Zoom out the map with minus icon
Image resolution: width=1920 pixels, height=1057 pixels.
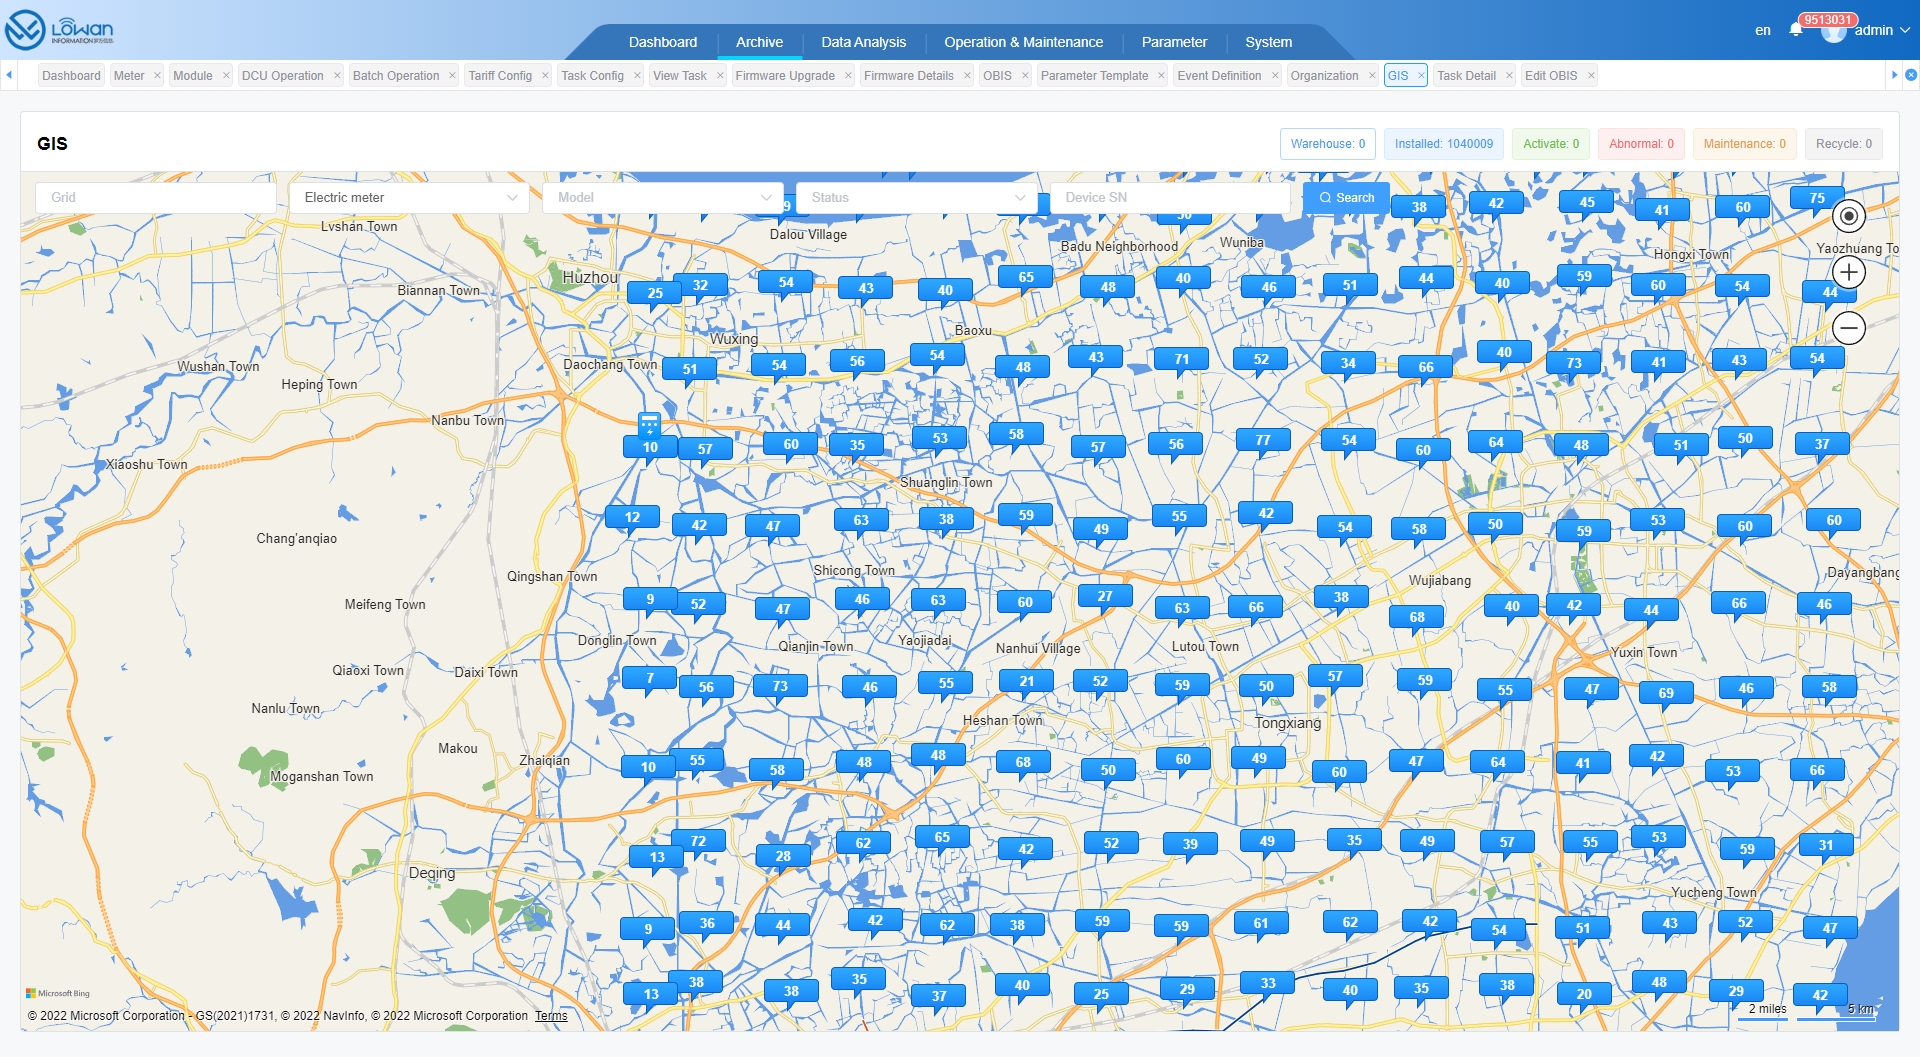click(x=1849, y=328)
